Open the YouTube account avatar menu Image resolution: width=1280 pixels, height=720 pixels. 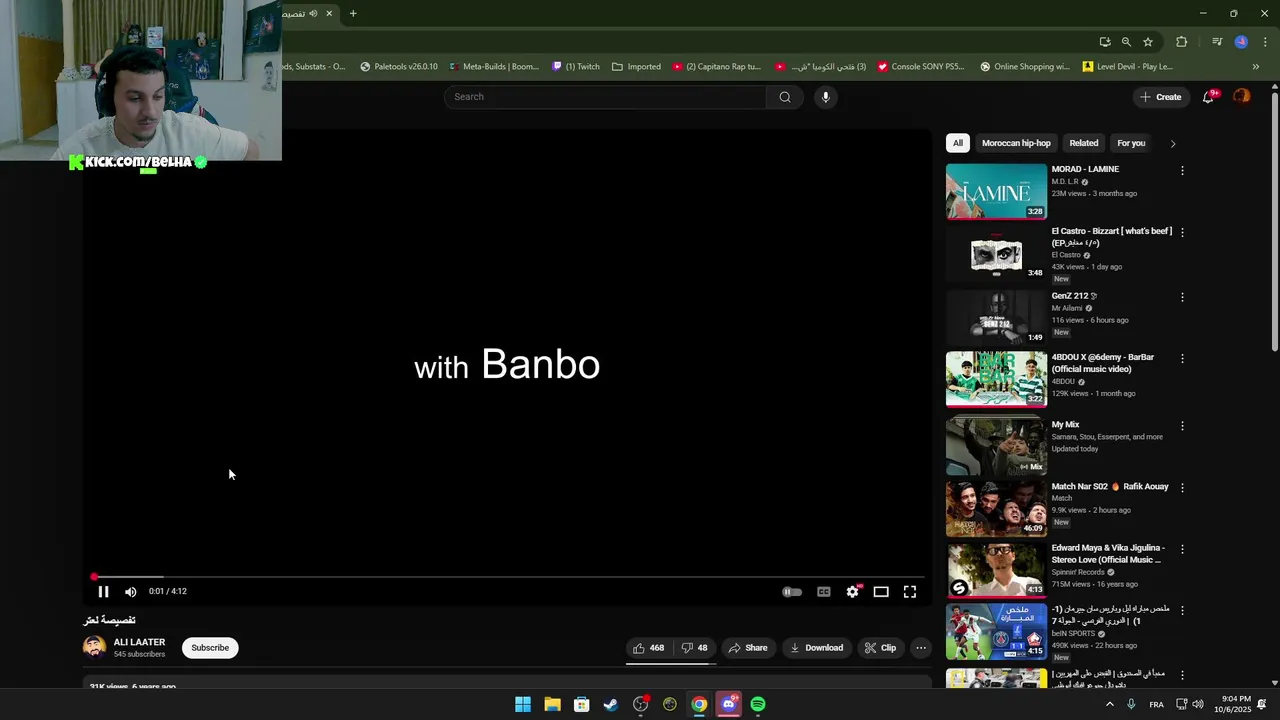coord(1241,97)
